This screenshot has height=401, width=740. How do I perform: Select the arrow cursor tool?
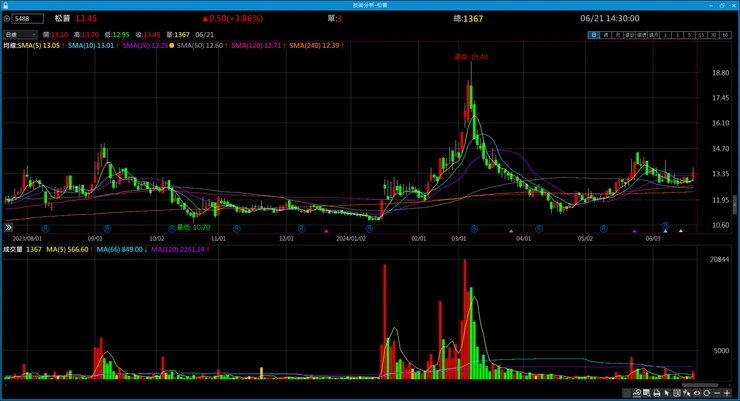pyautogui.click(x=667, y=393)
